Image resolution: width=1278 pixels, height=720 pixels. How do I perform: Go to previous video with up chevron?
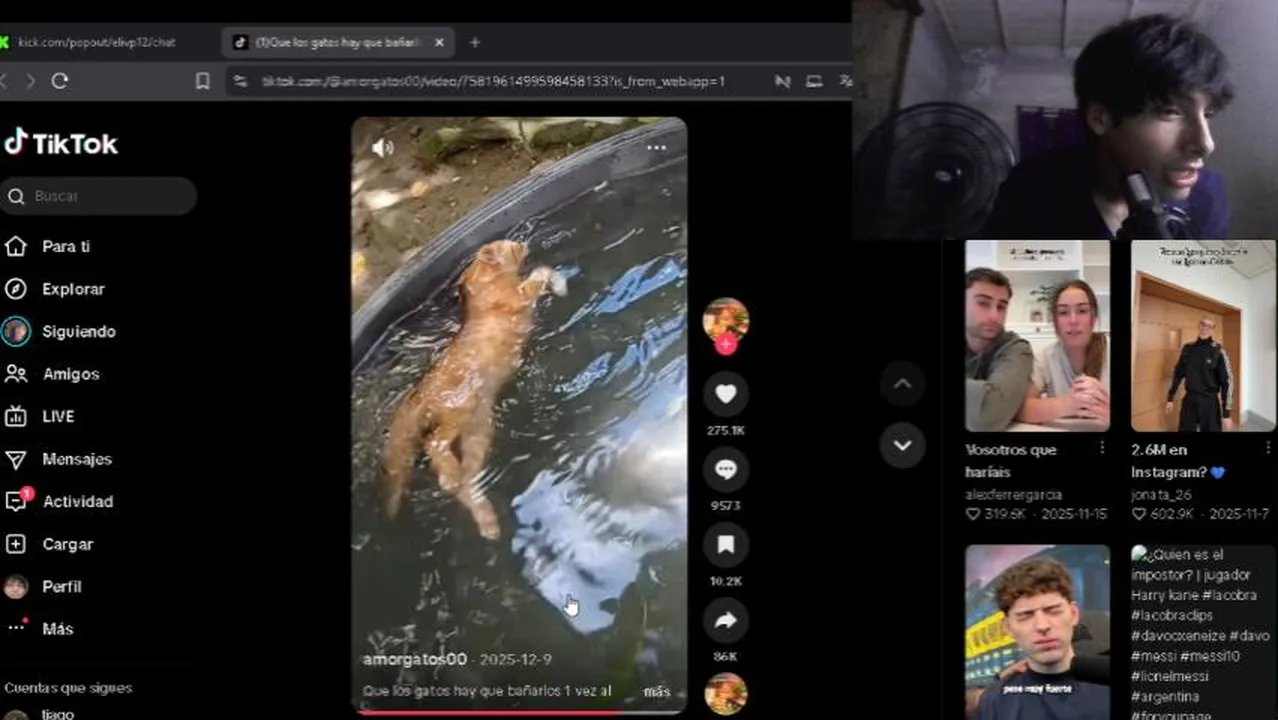coord(902,384)
